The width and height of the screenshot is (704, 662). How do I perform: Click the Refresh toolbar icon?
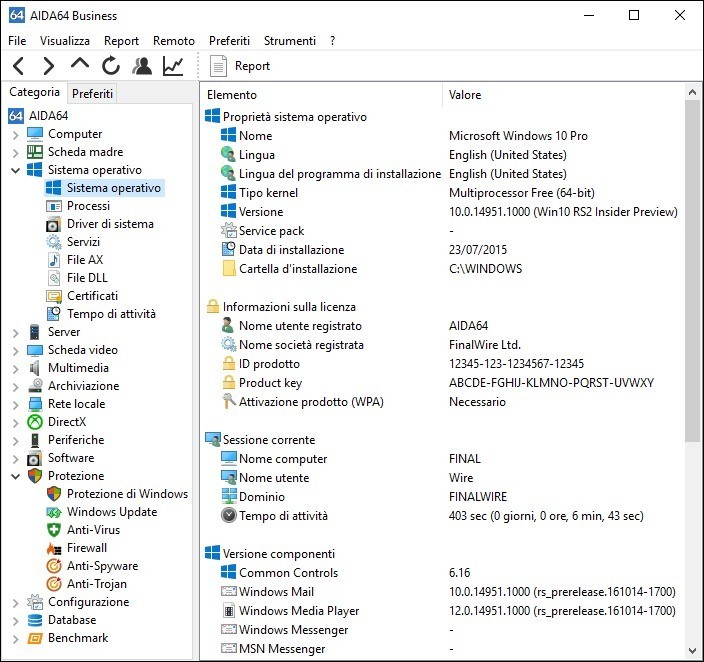(x=111, y=66)
